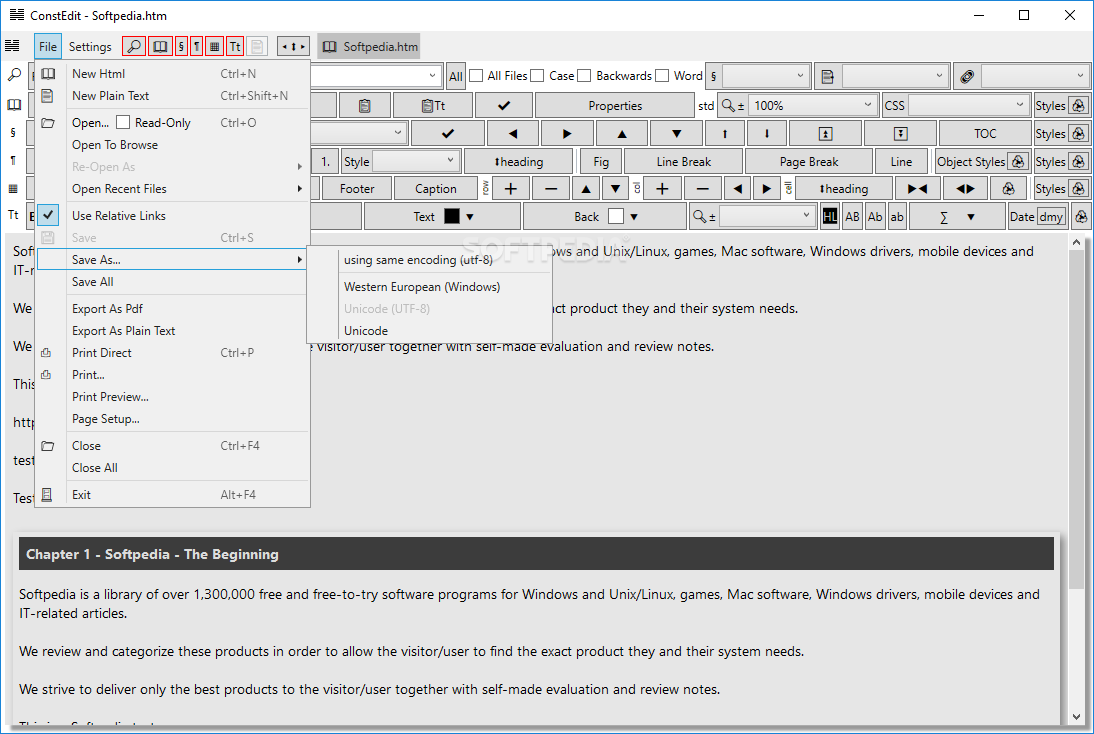Screen dimensions: 1094x734
Task: Click the TOC button
Action: [x=984, y=133]
